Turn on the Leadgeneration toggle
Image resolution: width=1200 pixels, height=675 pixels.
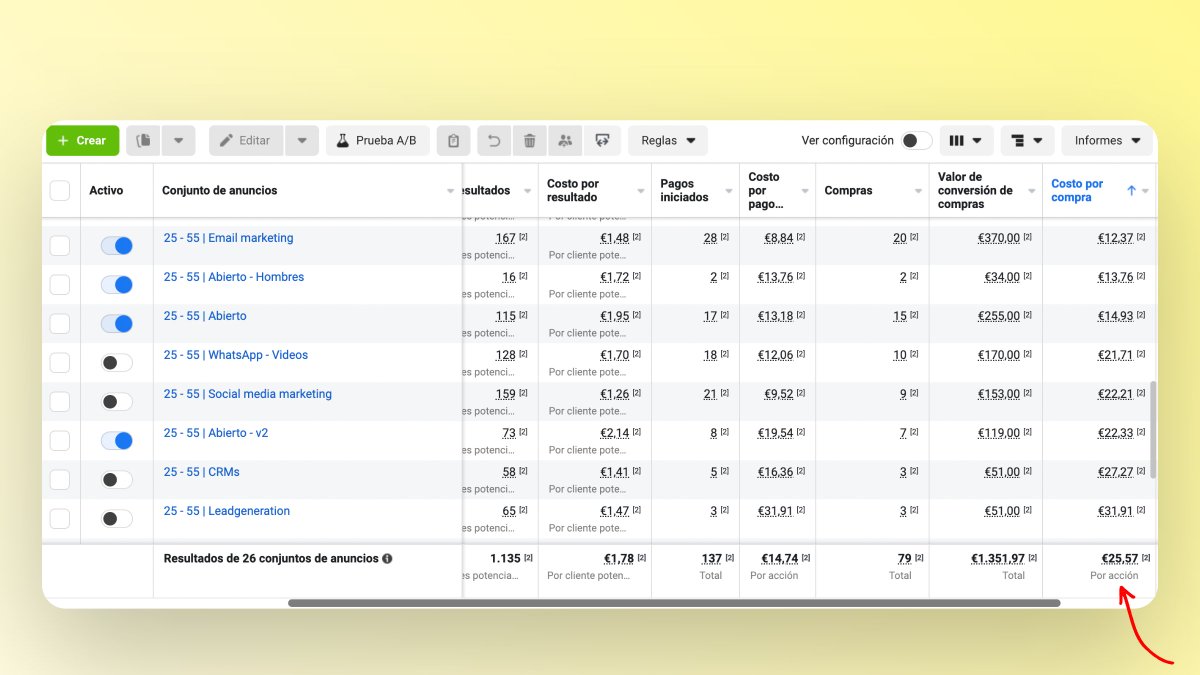[117, 519]
